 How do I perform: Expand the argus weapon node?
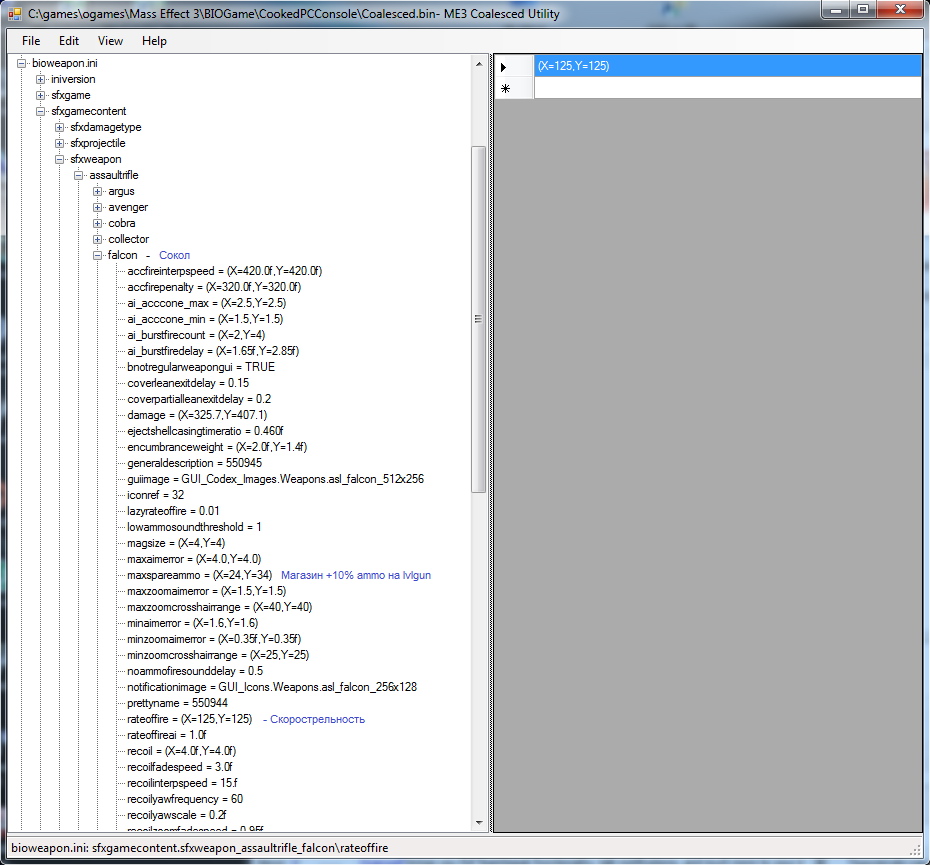click(x=97, y=191)
